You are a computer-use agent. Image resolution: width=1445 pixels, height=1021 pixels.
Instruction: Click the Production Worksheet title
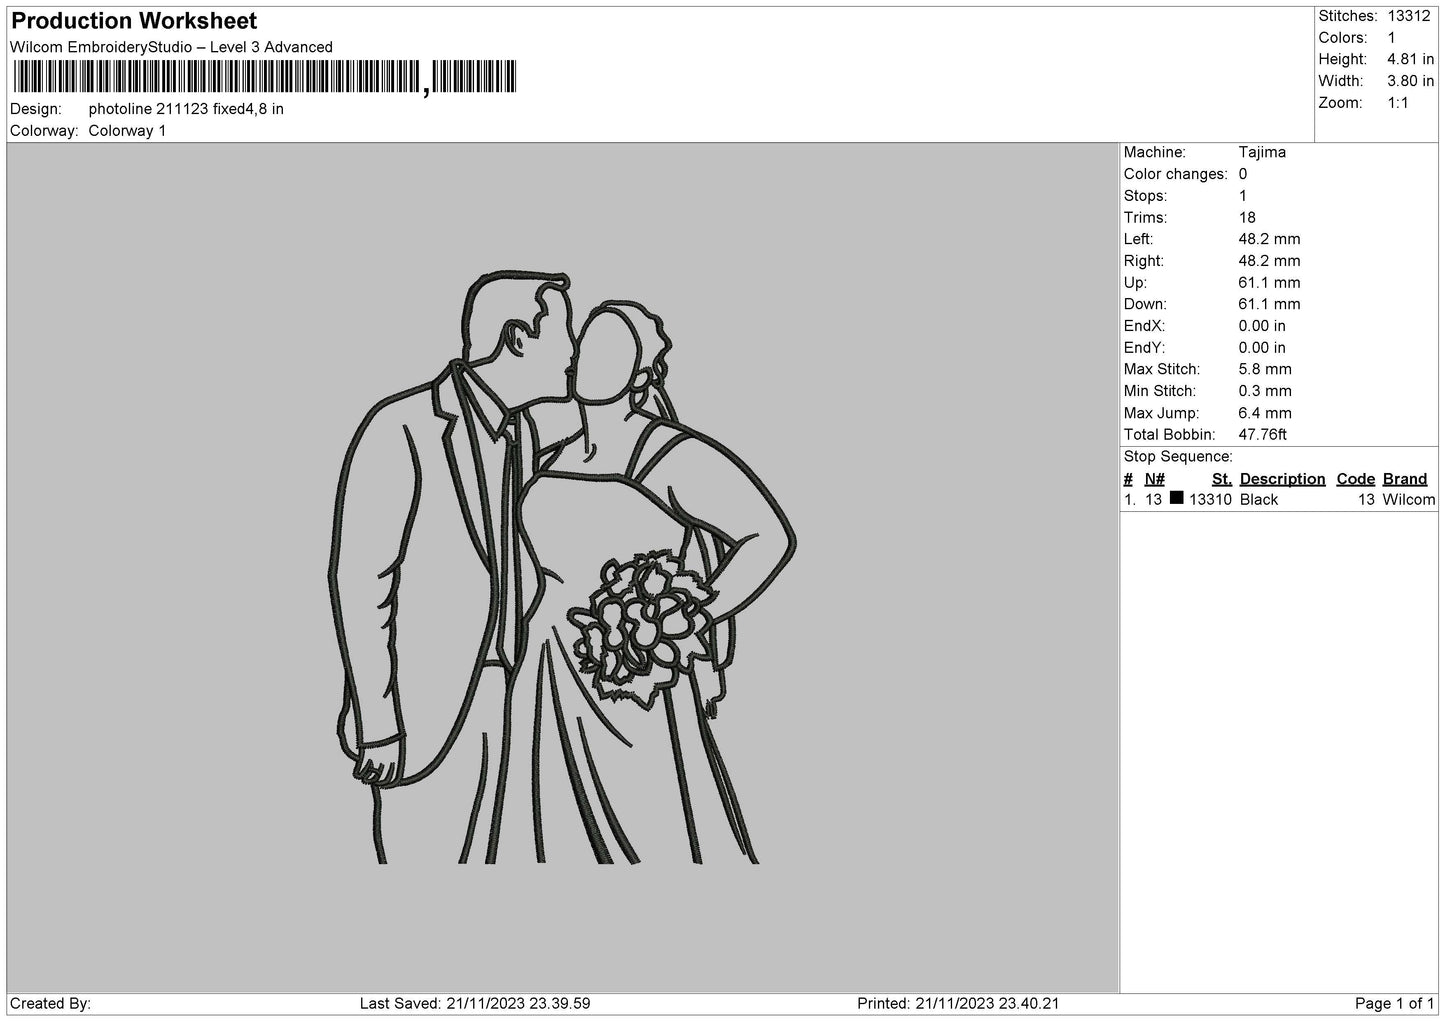(x=134, y=21)
